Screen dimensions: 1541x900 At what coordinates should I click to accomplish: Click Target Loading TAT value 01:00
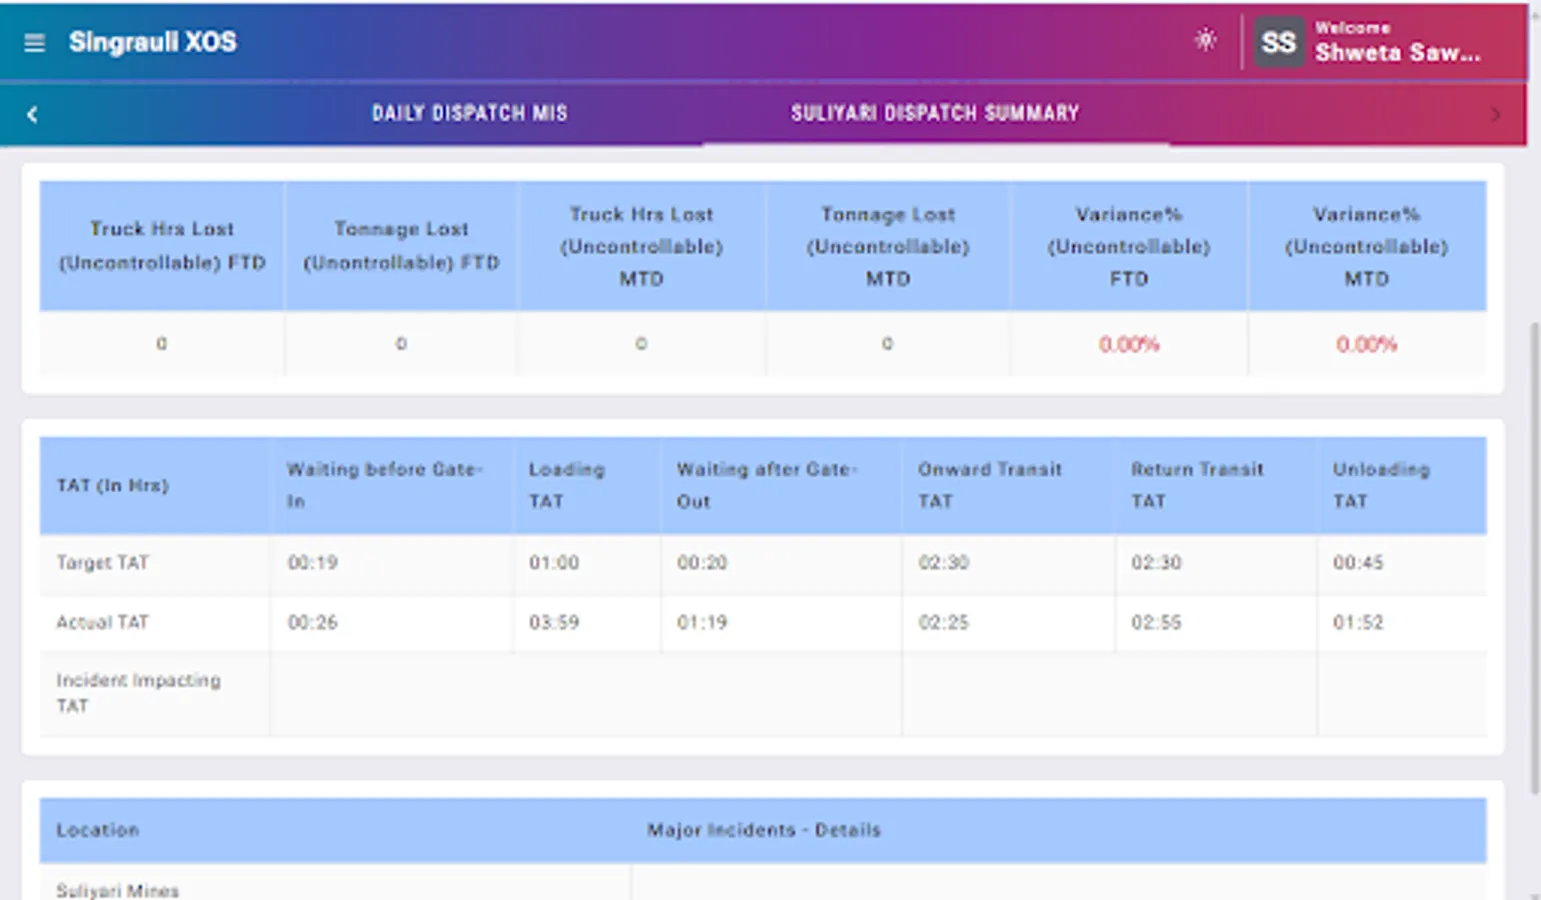(x=554, y=562)
